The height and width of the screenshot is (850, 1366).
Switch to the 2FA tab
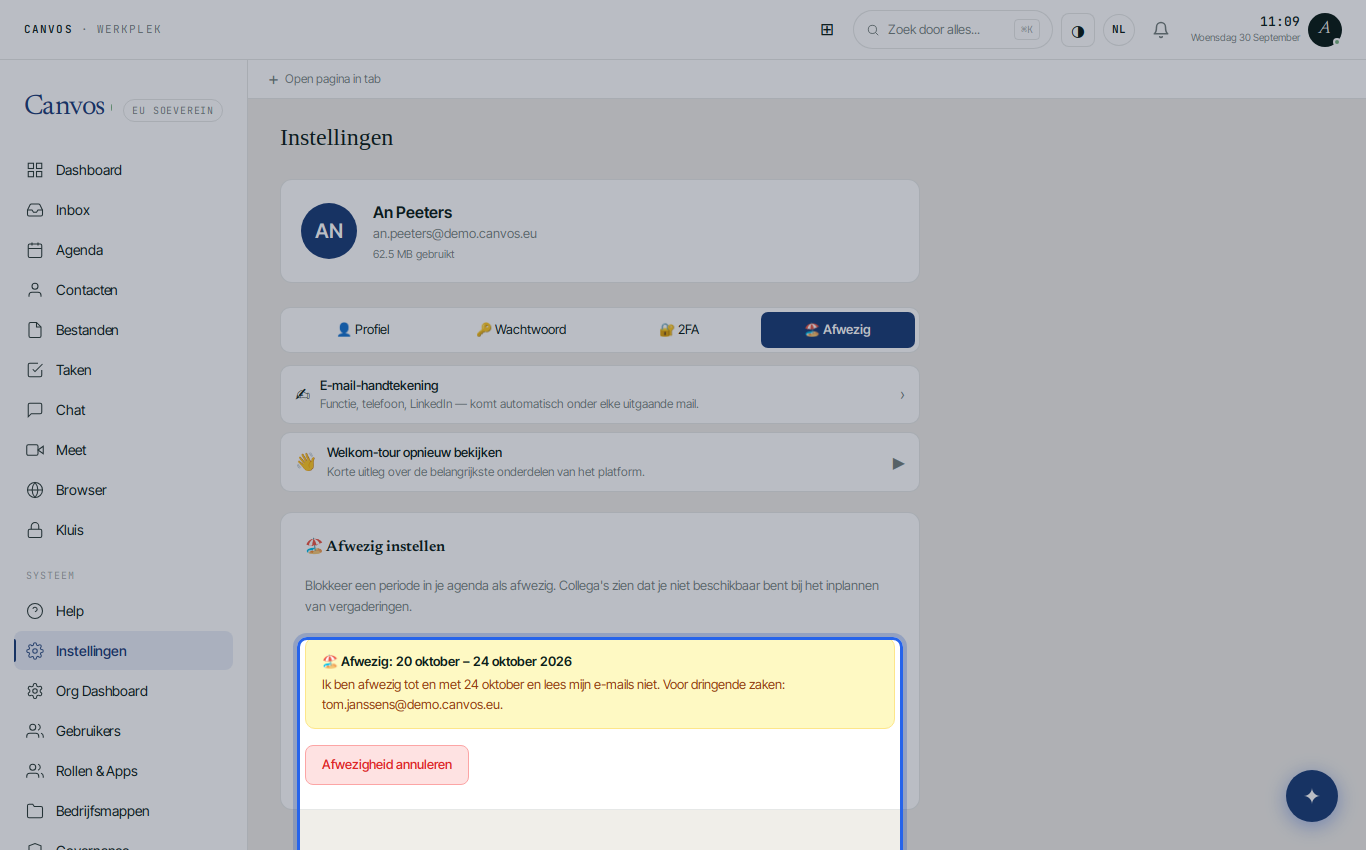(679, 330)
